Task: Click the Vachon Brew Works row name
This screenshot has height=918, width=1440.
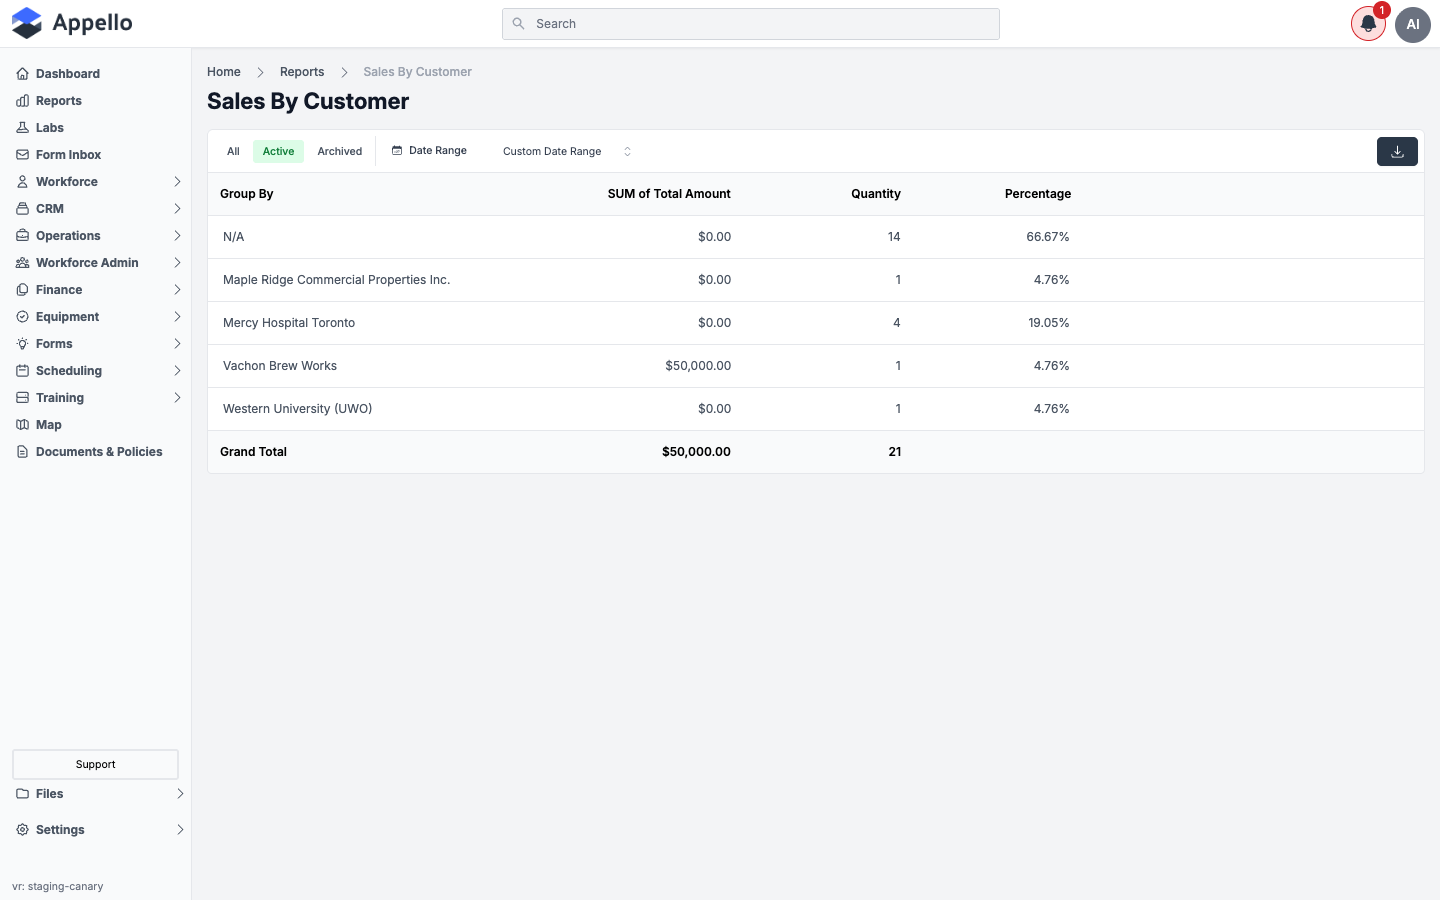Action: coord(280,366)
